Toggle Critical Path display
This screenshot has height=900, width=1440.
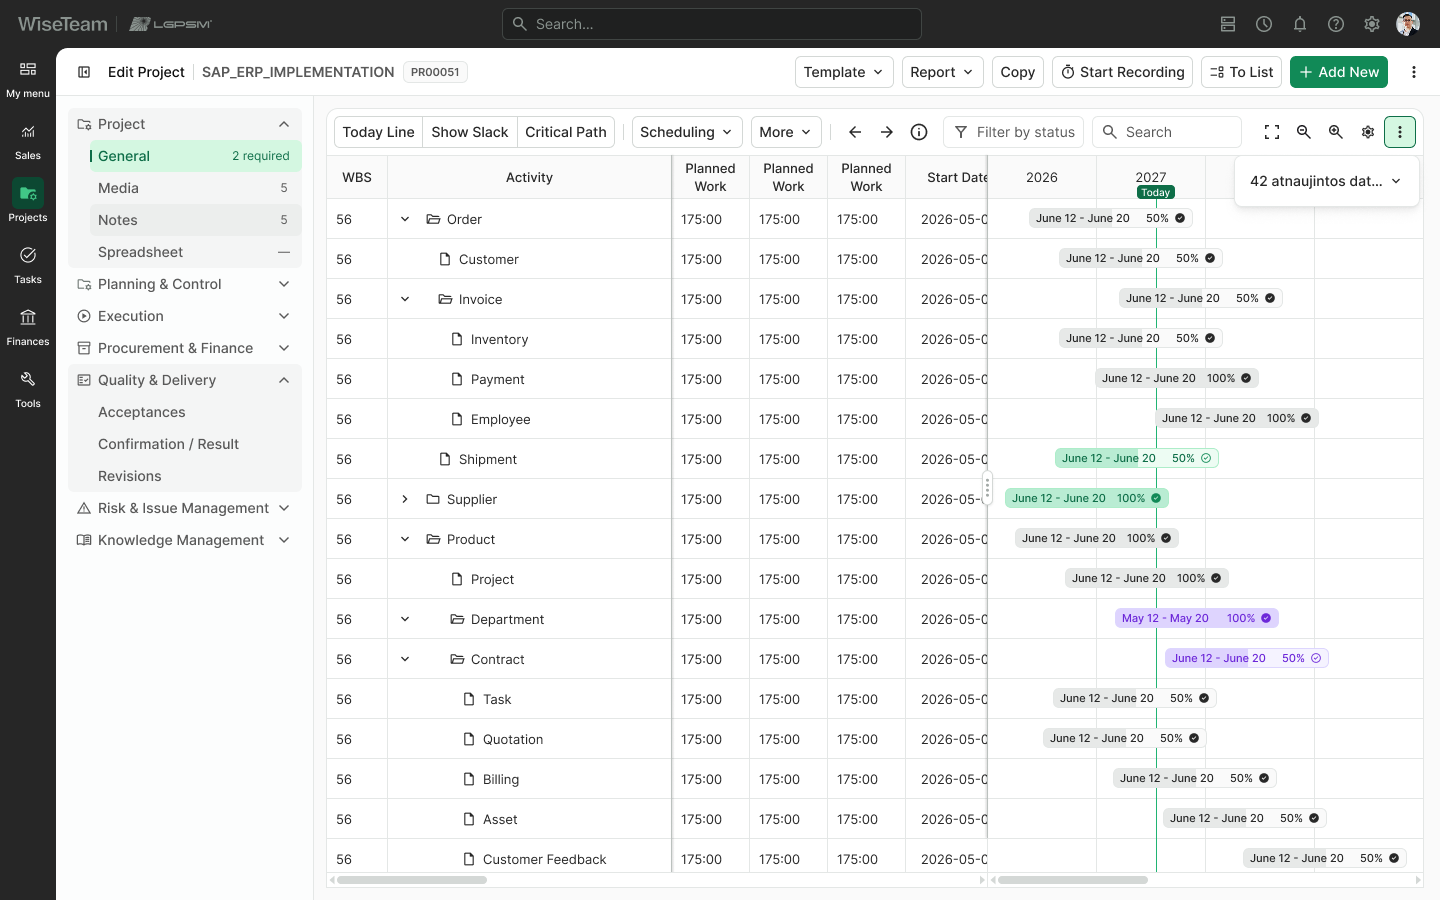(x=566, y=132)
